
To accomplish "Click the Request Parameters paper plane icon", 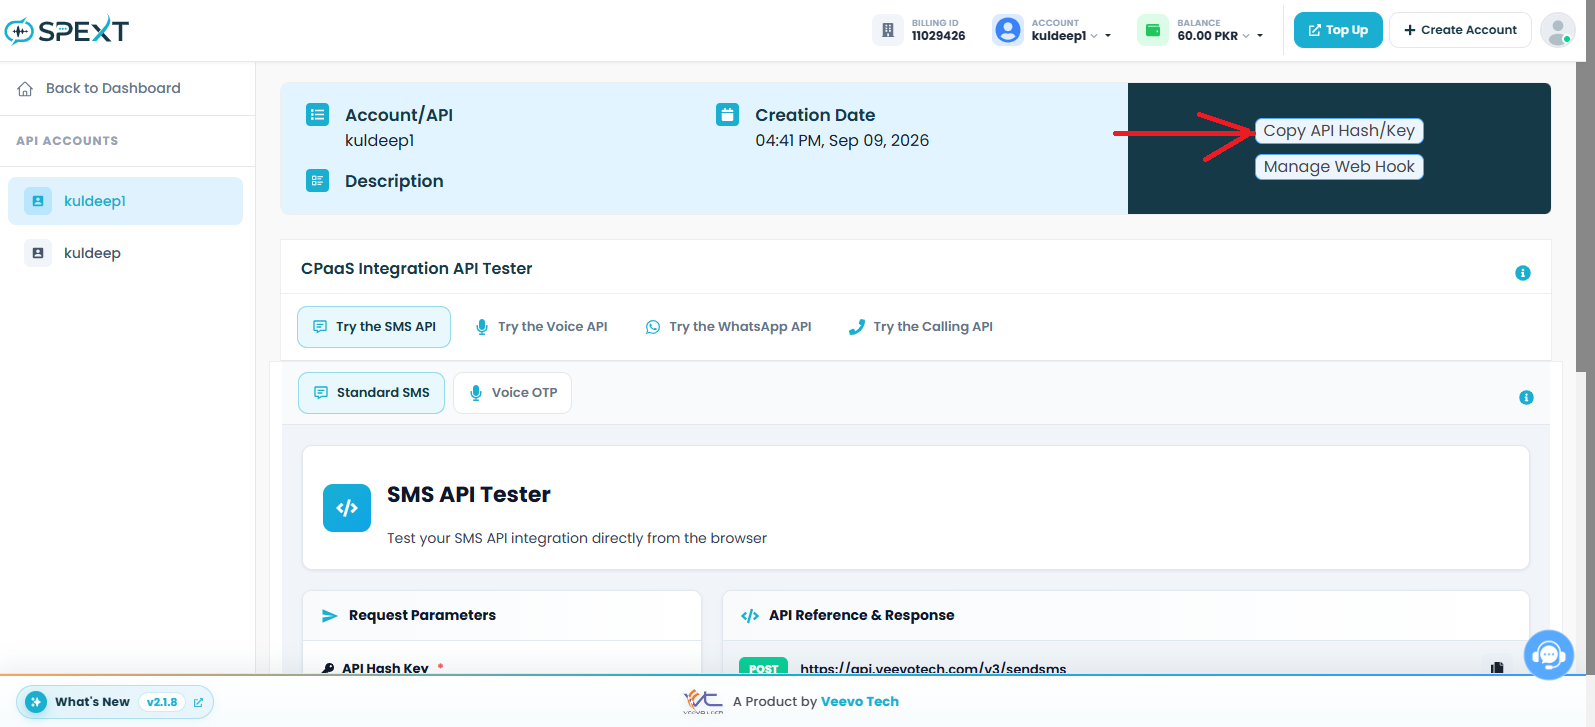I will 329,616.
